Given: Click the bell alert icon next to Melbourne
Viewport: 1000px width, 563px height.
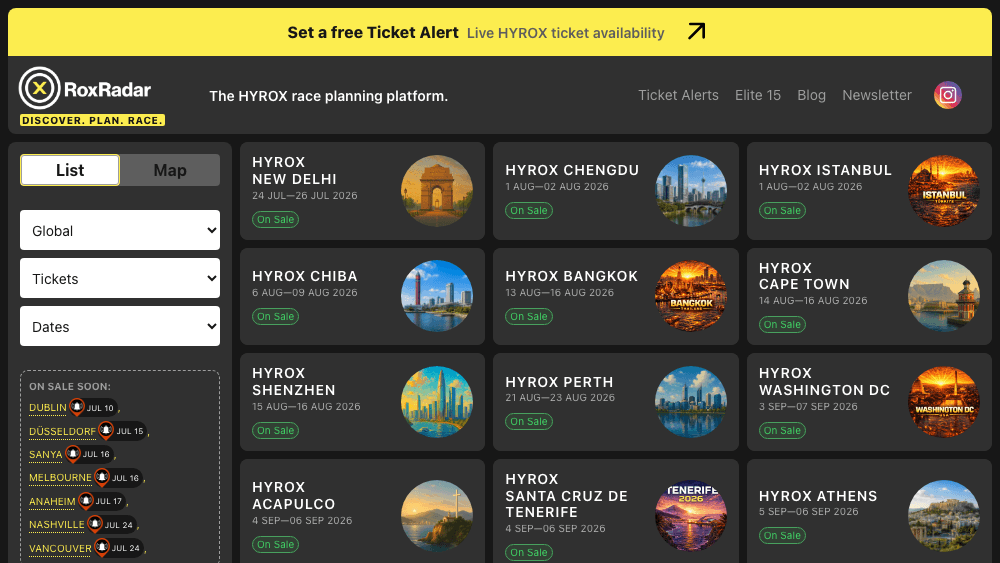Looking at the screenshot, I should click(x=102, y=477).
